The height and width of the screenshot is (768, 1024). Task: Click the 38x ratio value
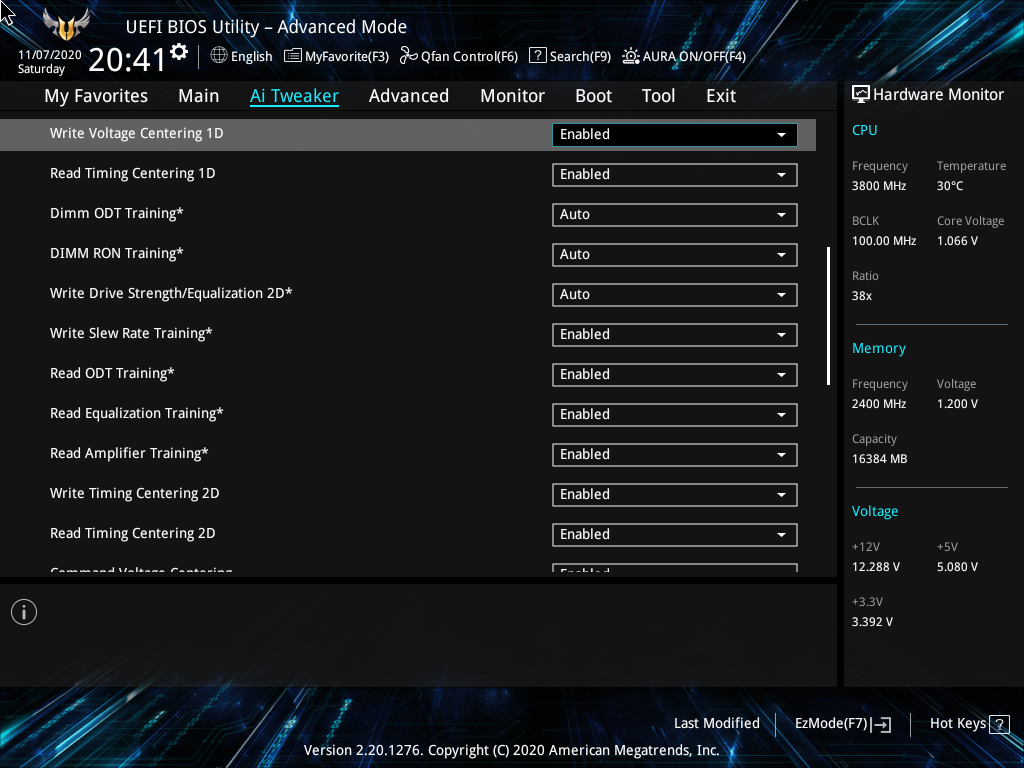click(x=862, y=296)
